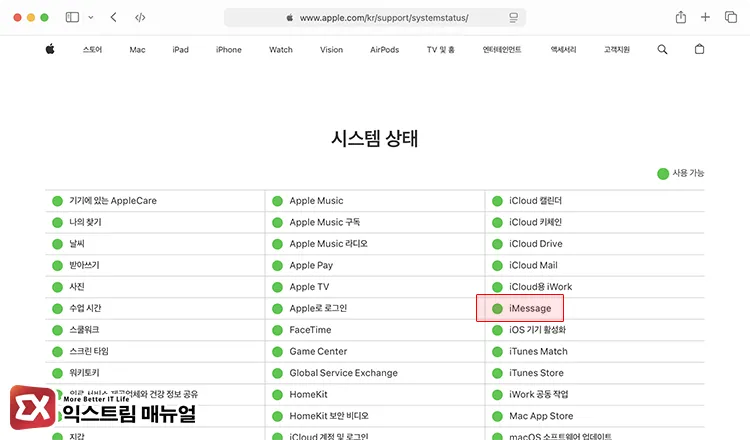Click the 나의 찾기 status entry
Viewport: 750px width, 440px height.
click(x=85, y=222)
